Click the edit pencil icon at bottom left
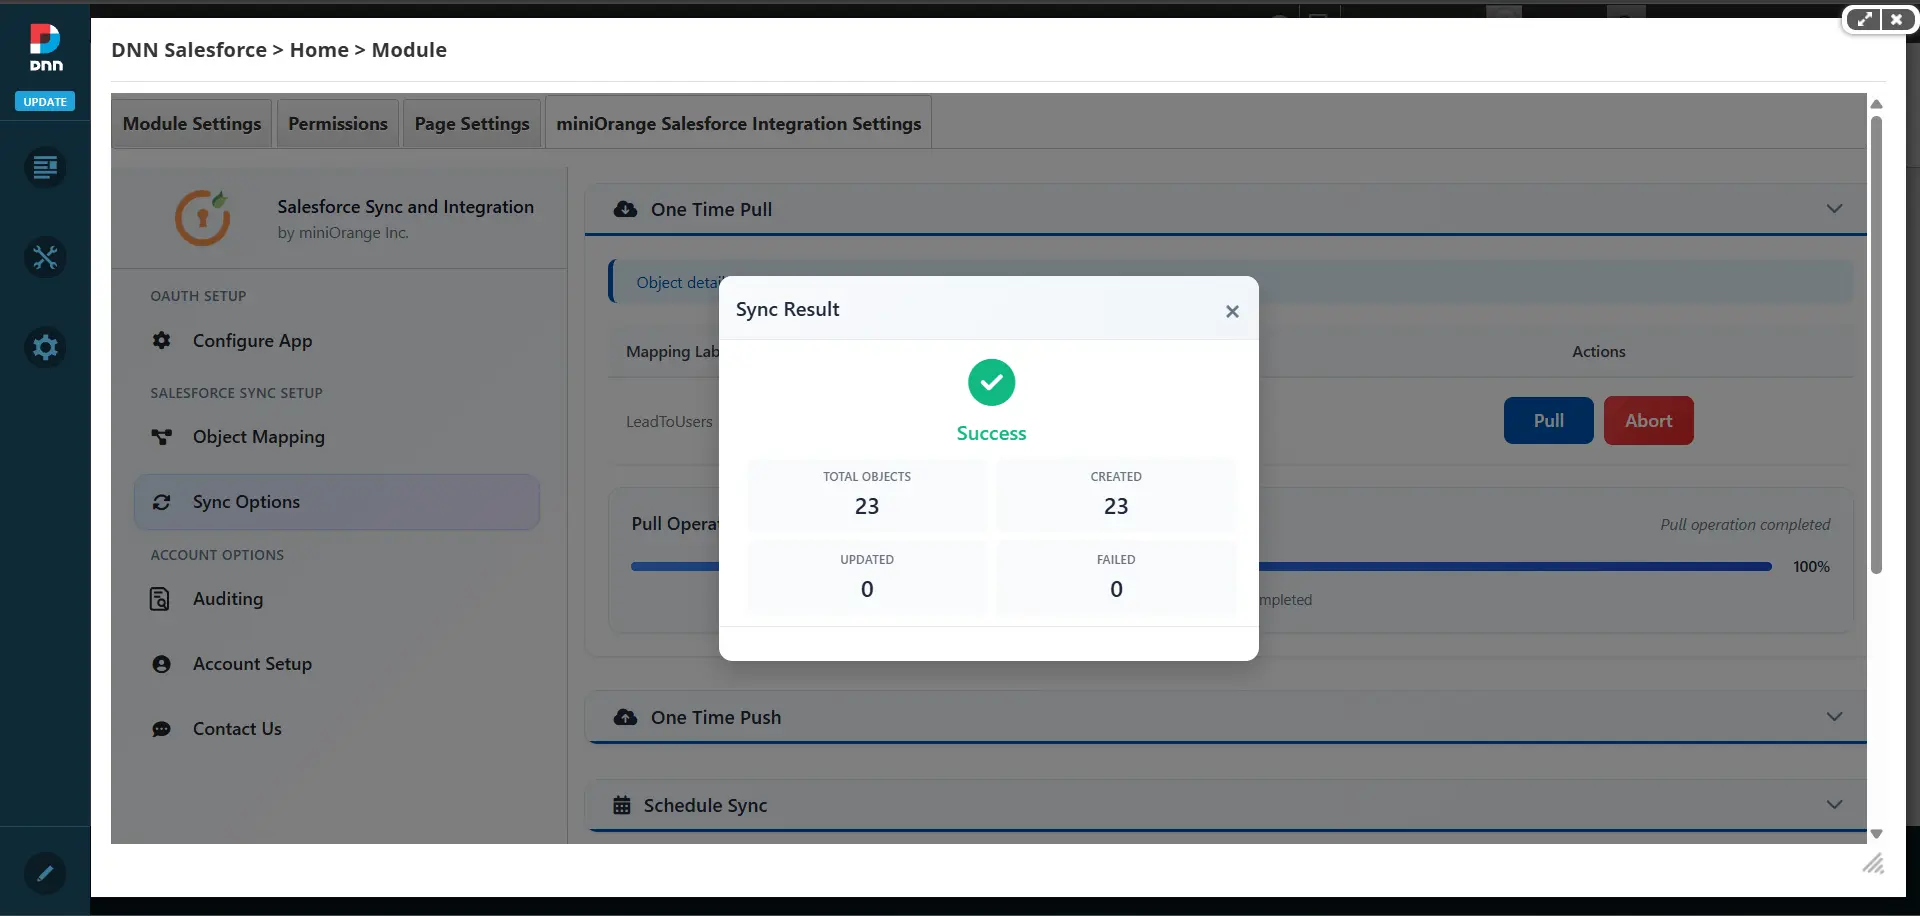This screenshot has width=1920, height=916. [x=45, y=873]
